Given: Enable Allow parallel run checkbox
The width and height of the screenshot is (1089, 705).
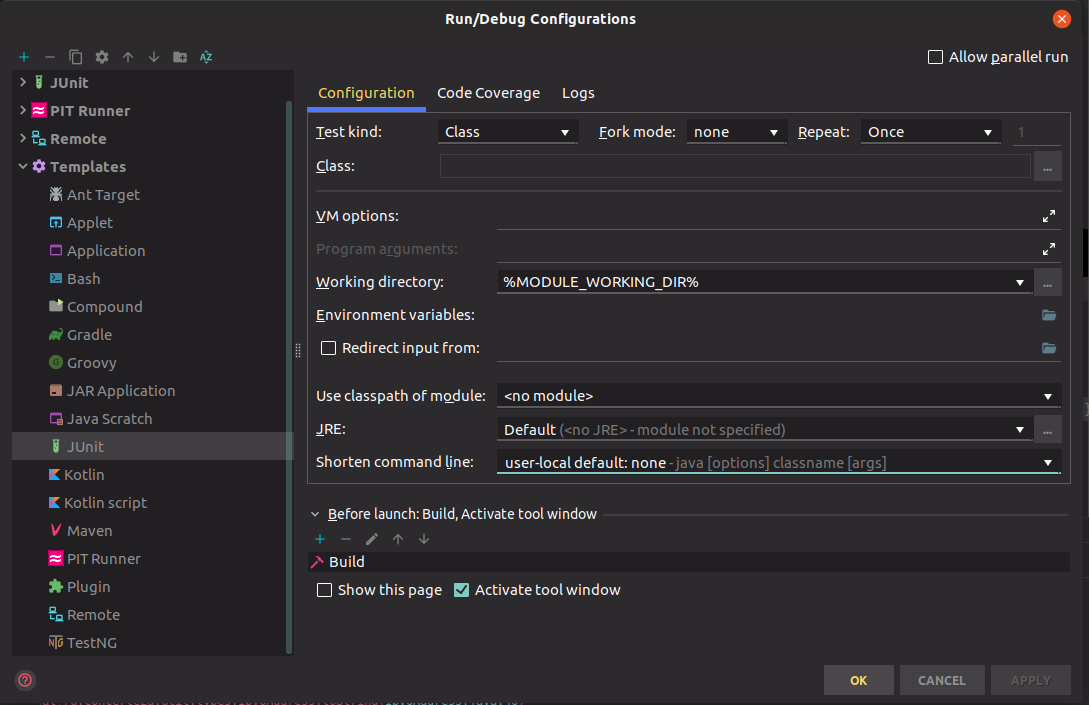Looking at the screenshot, I should tap(936, 57).
